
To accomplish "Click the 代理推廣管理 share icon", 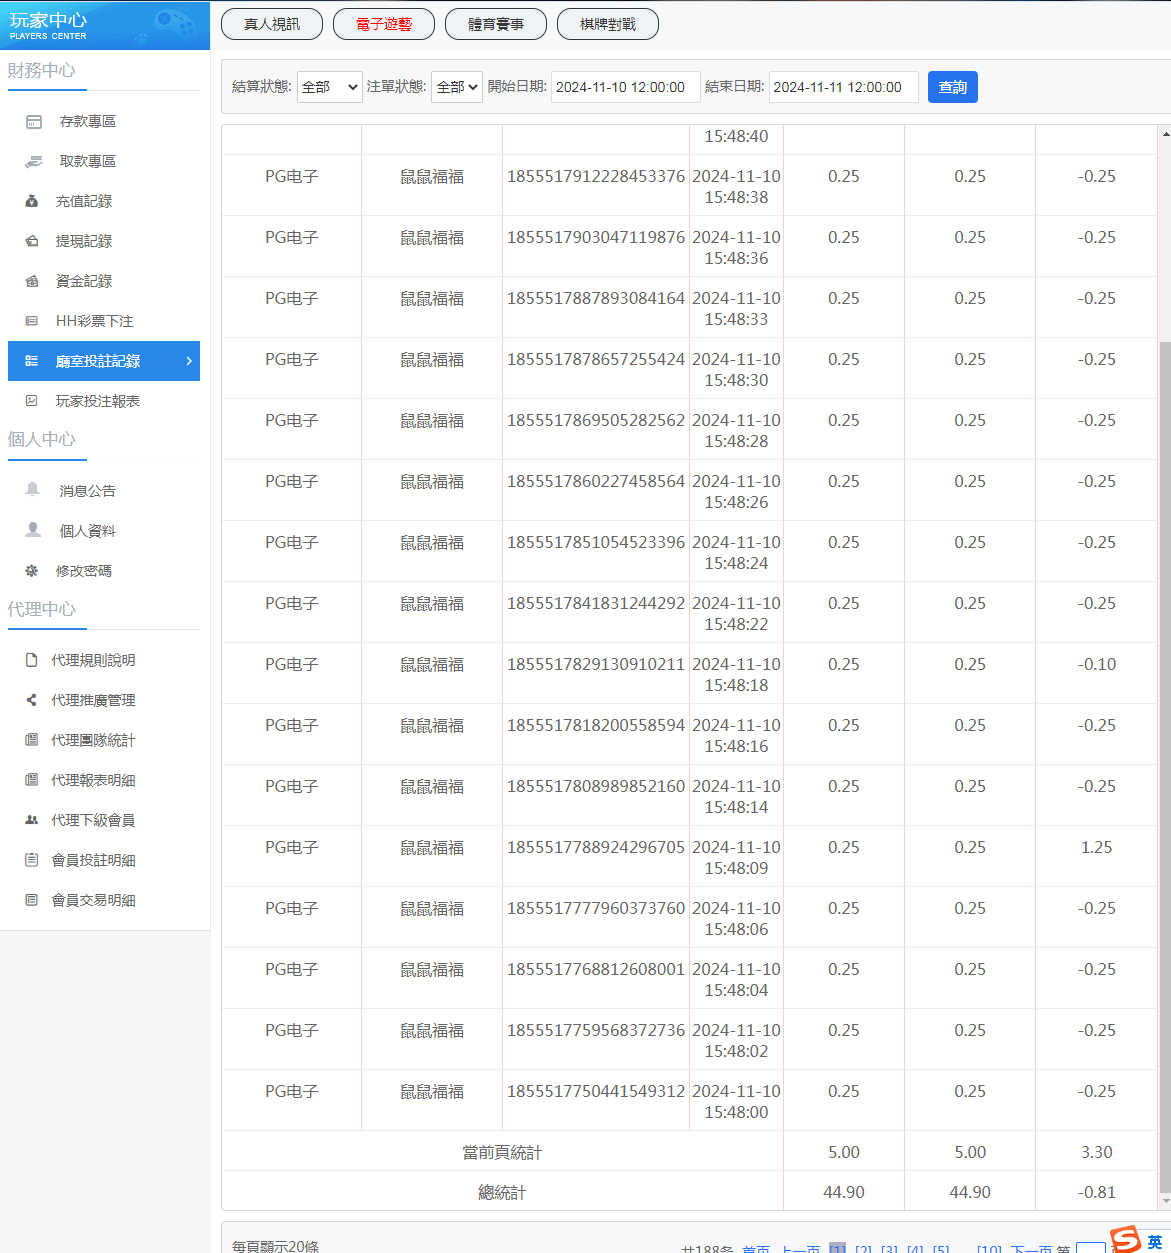I will point(32,700).
